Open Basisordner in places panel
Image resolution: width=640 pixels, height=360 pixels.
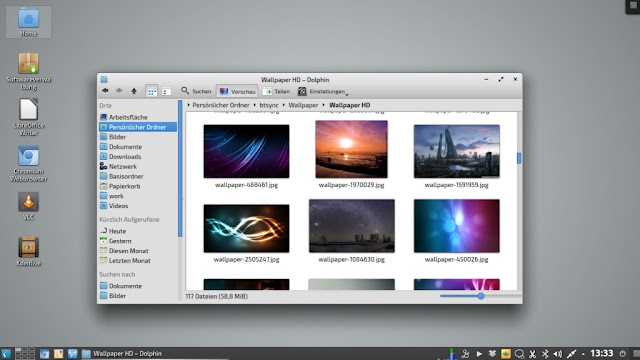tap(138, 176)
